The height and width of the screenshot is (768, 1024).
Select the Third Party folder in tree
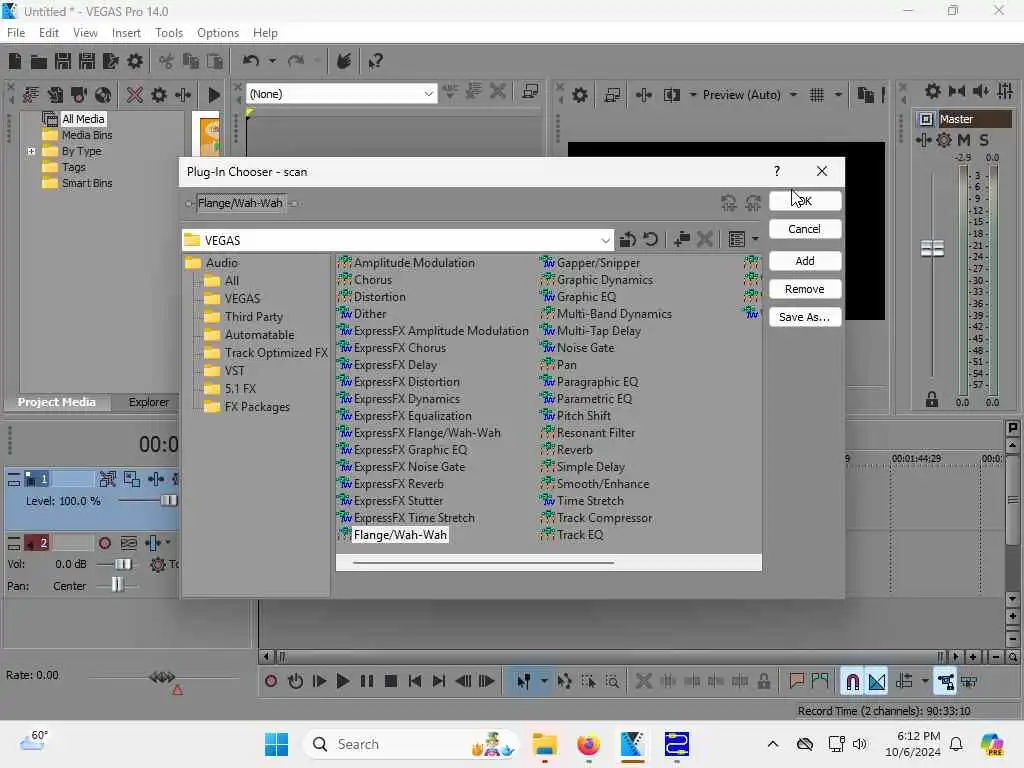[x=253, y=317]
